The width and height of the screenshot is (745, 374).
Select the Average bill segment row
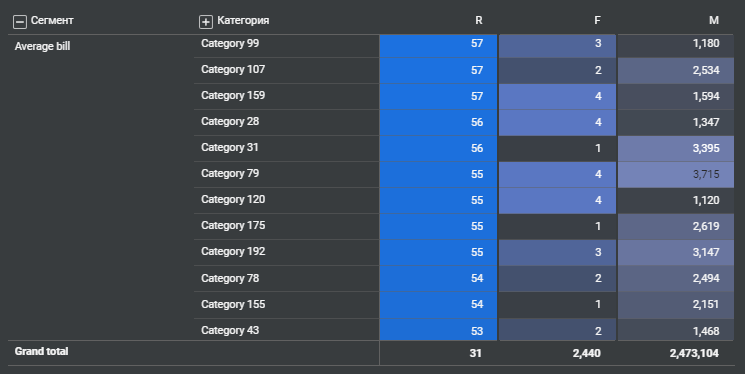pyautogui.click(x=42, y=47)
